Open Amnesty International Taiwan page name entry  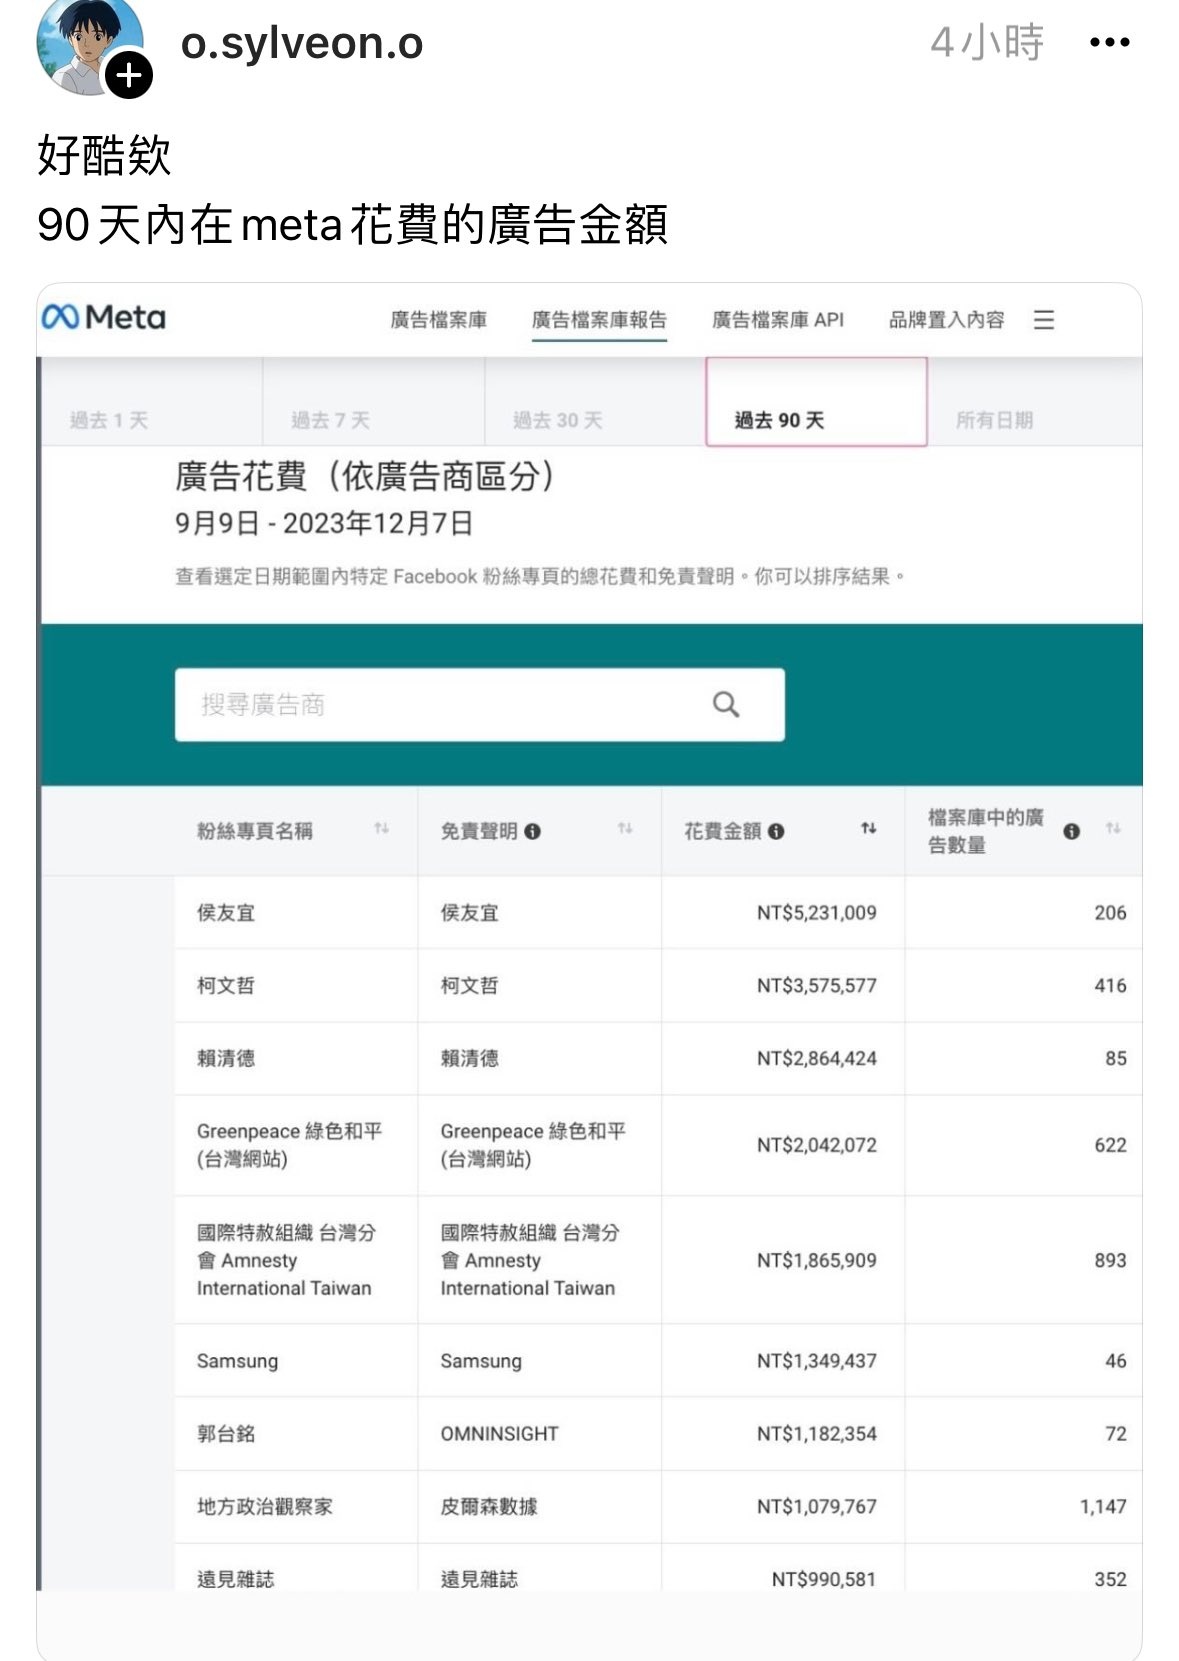[286, 1260]
